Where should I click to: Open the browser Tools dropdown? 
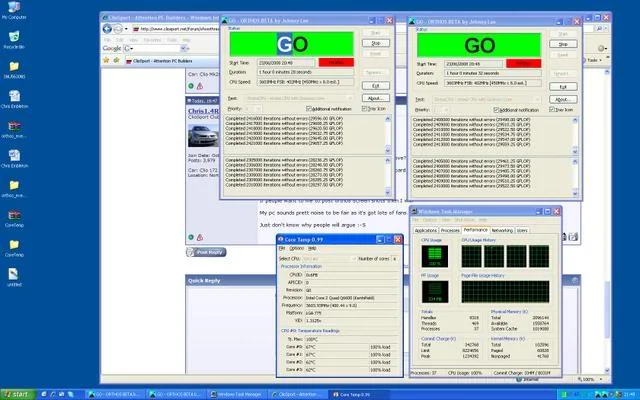pyautogui.click(x=594, y=60)
